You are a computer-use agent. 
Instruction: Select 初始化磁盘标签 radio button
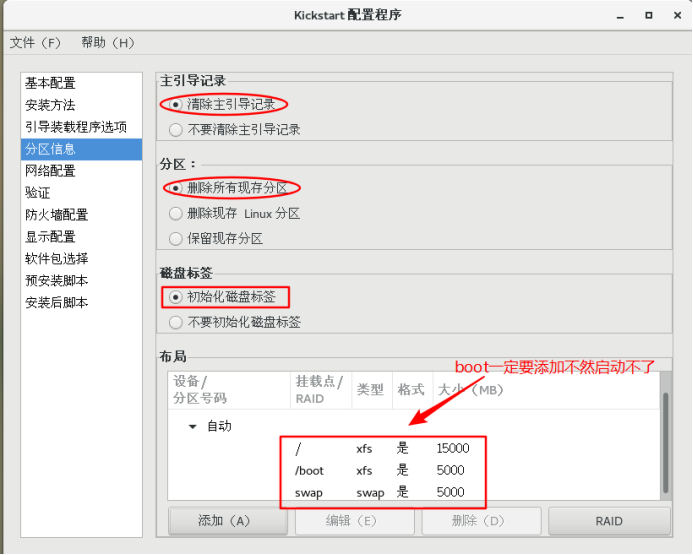pos(175,297)
